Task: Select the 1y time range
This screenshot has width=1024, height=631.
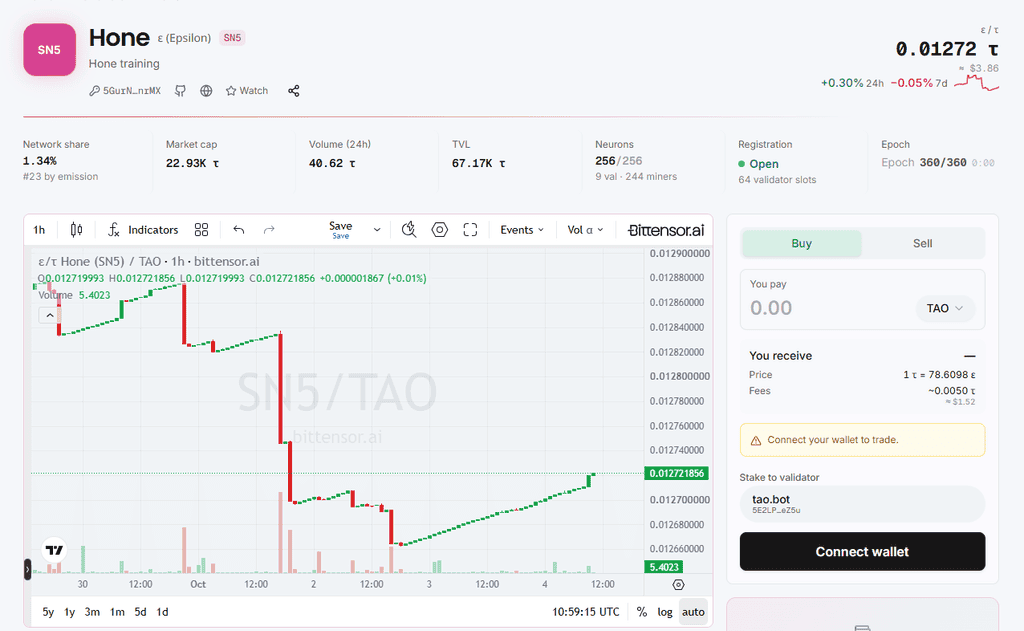Action: 70,612
